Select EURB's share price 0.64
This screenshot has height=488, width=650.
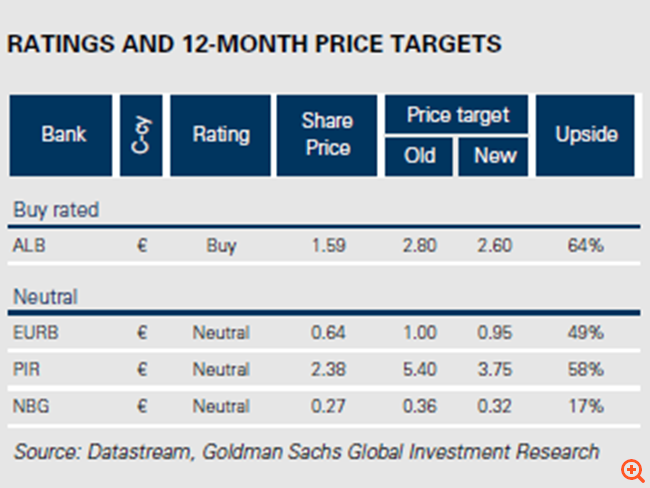click(327, 332)
